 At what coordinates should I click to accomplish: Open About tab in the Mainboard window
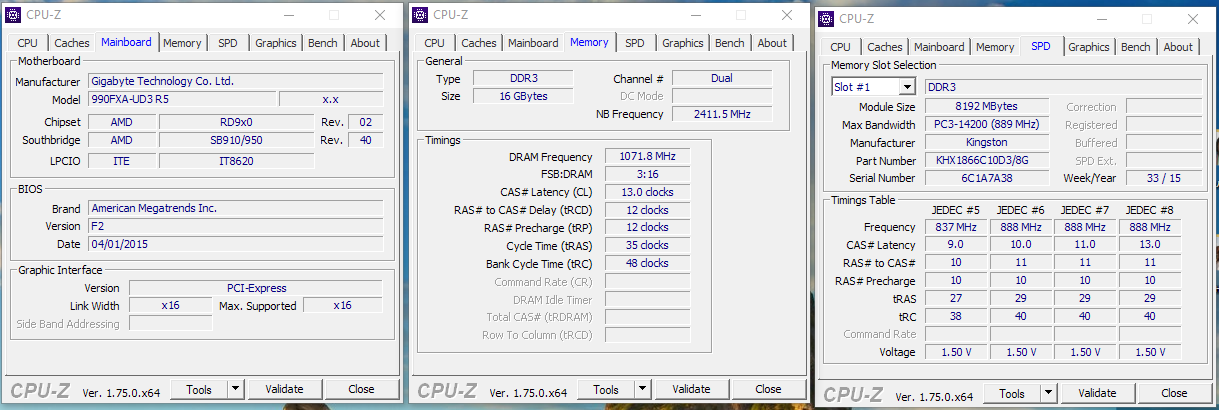coord(365,43)
